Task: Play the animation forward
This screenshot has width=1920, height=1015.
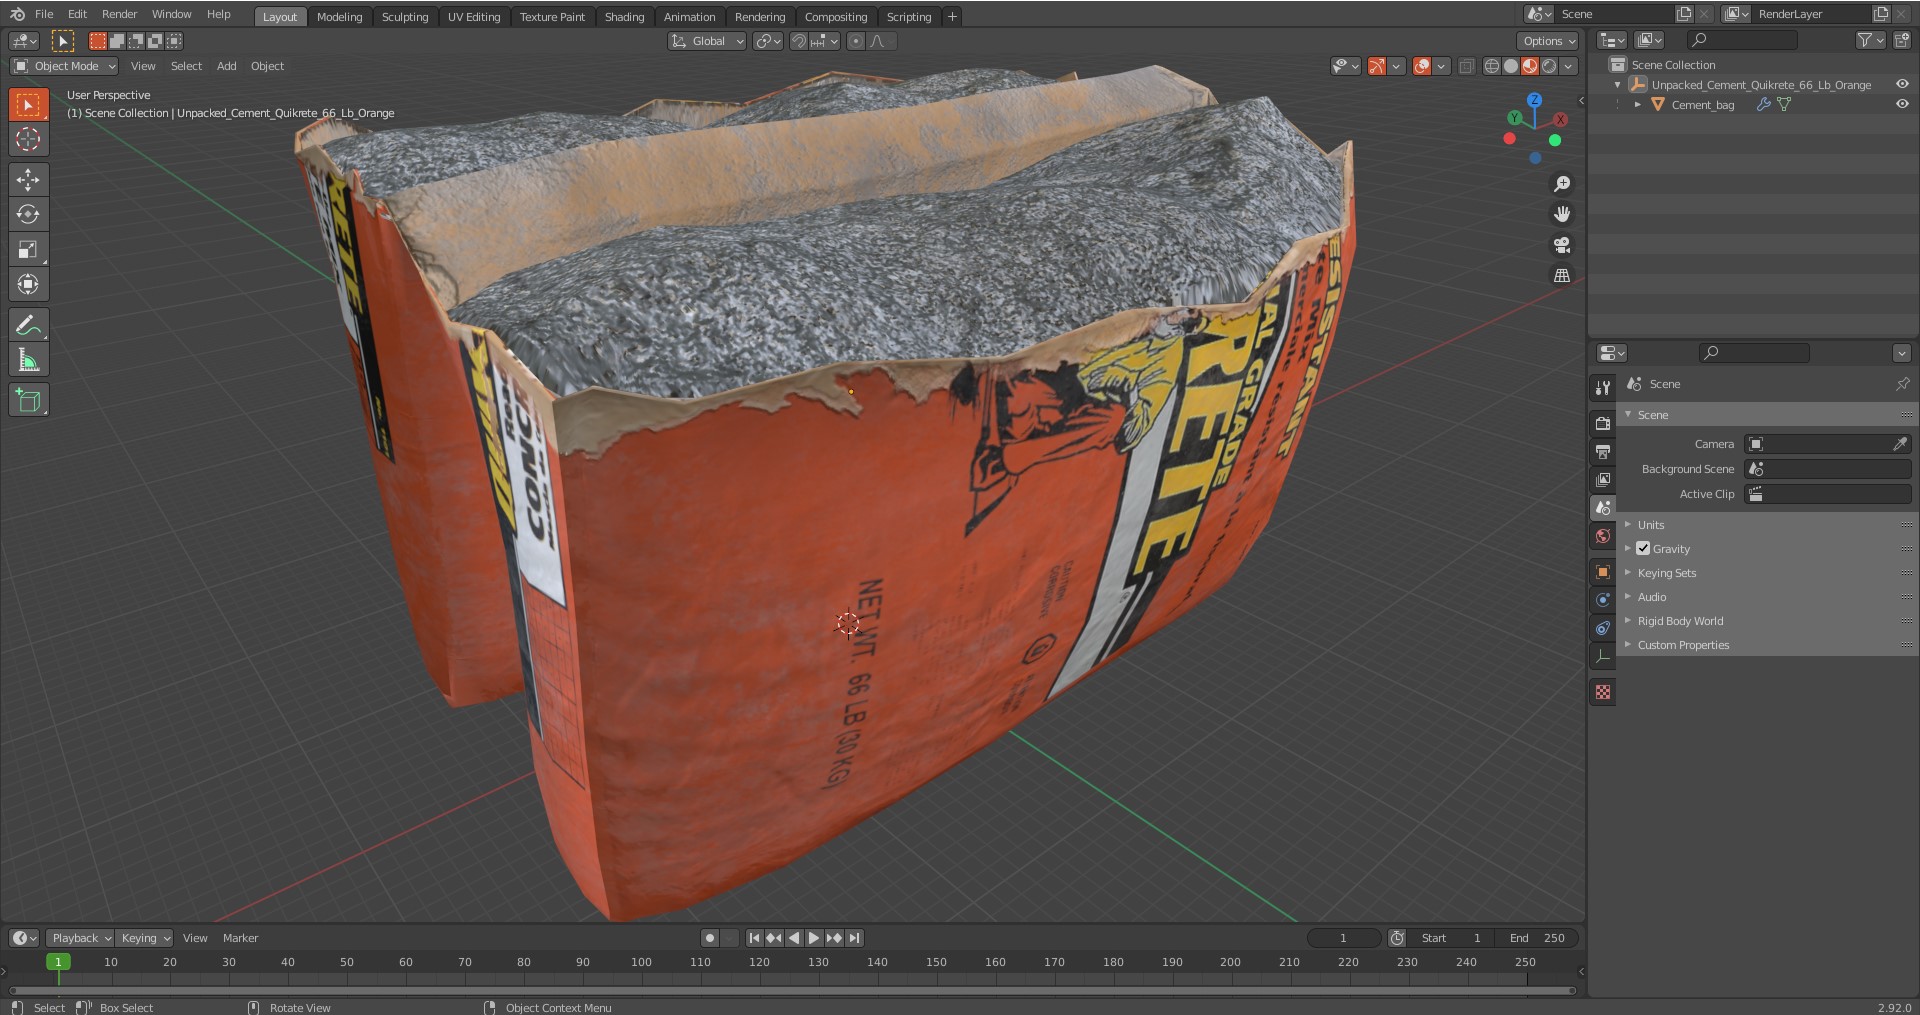Action: point(814,938)
